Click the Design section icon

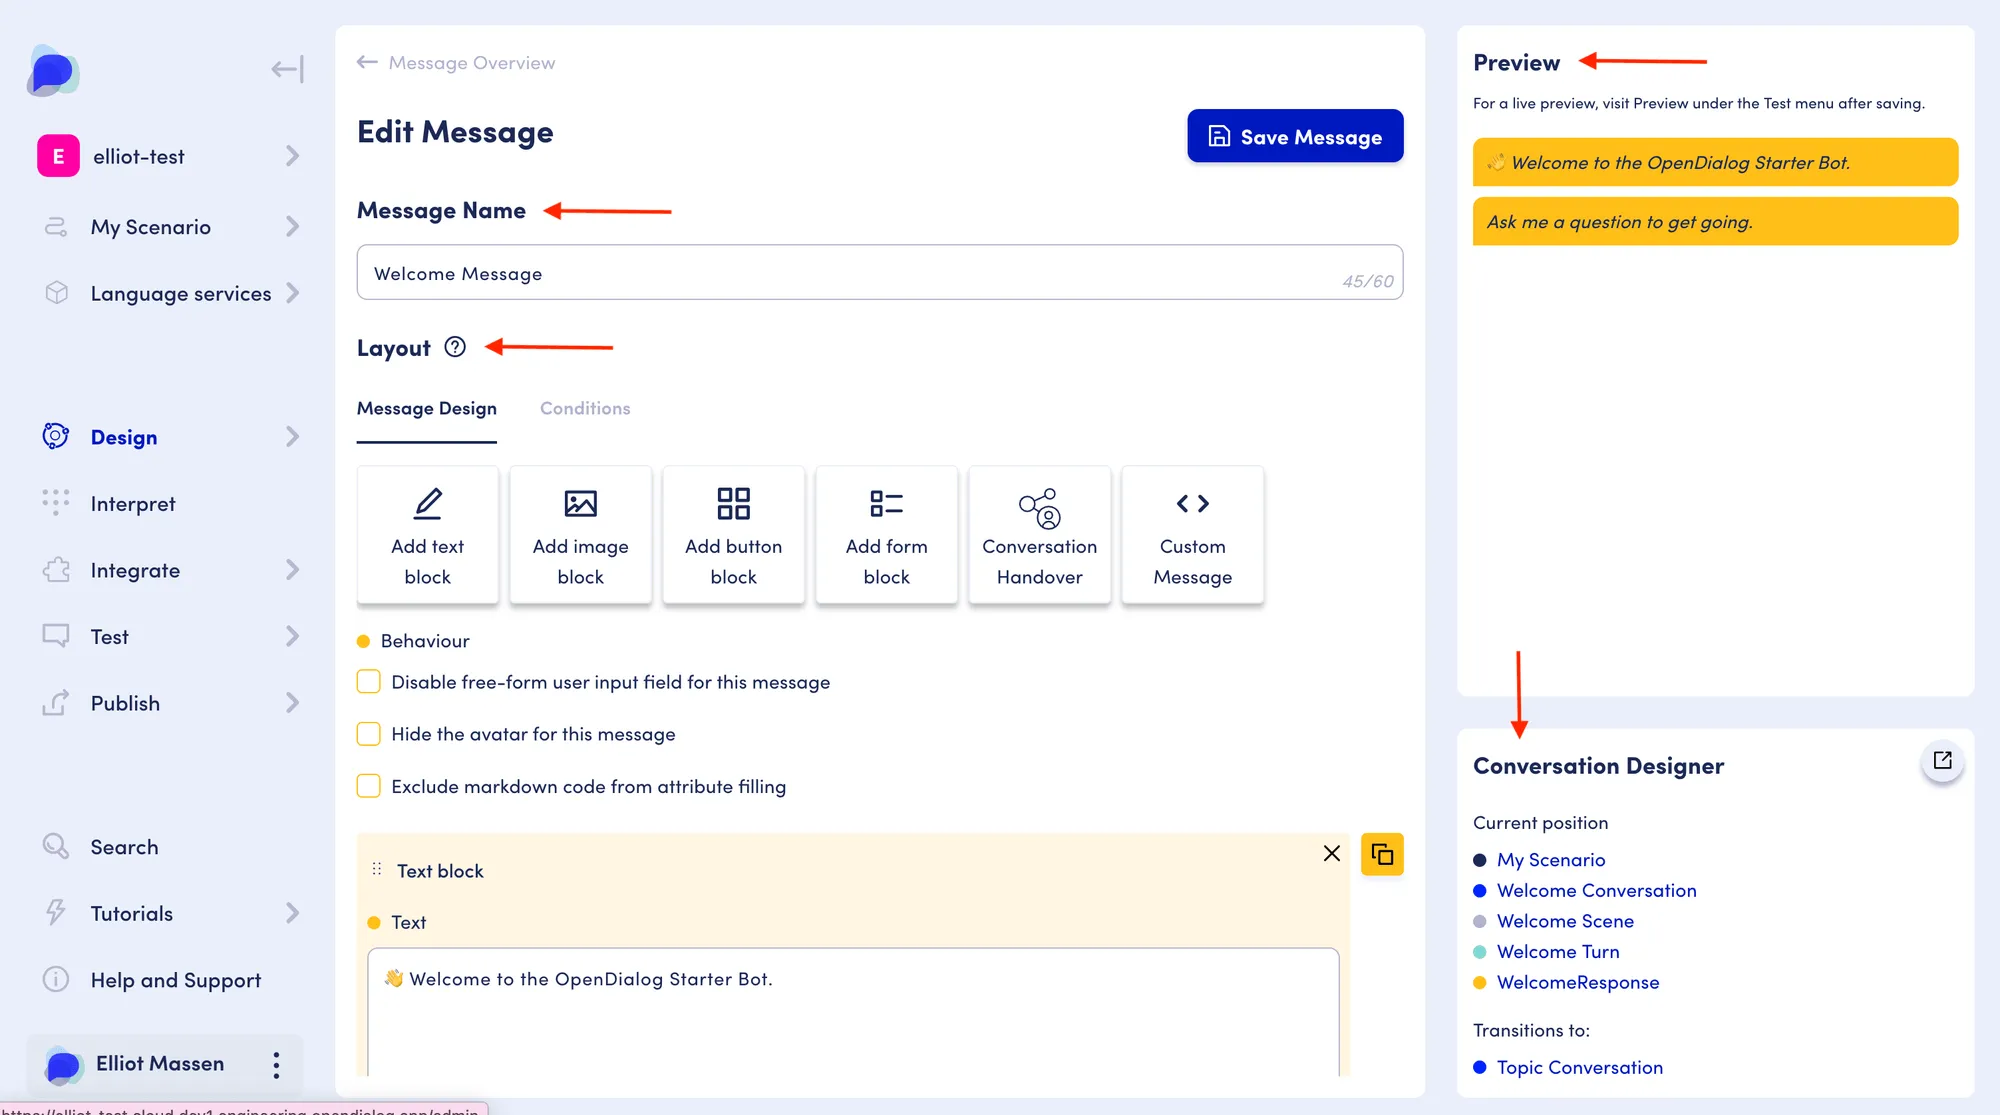click(x=56, y=436)
